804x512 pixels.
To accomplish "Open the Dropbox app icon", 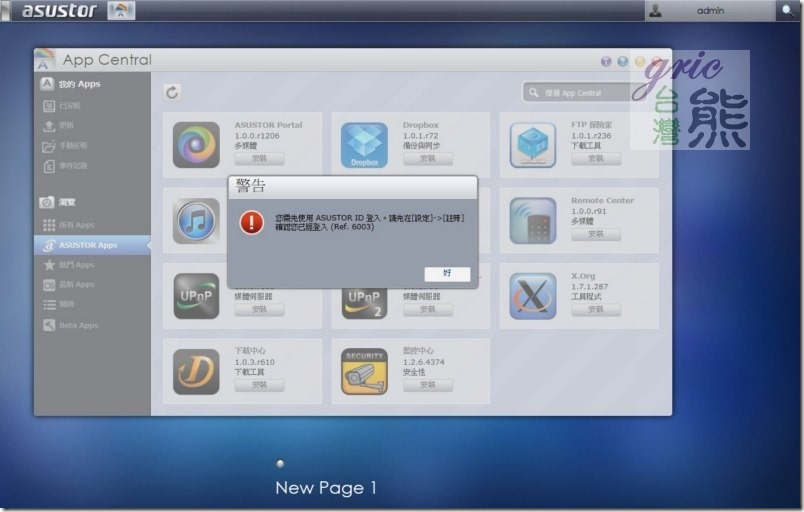I will (x=364, y=145).
